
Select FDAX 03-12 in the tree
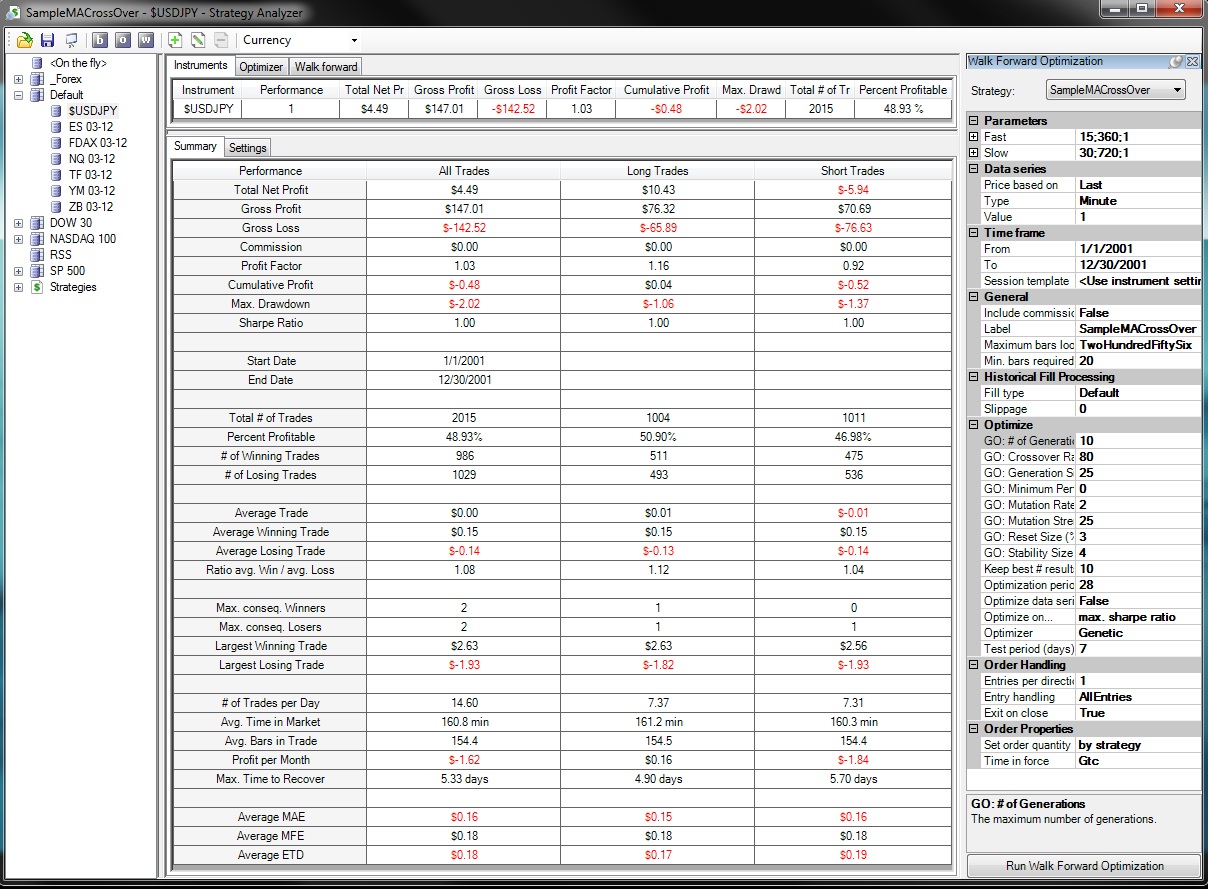pos(98,143)
